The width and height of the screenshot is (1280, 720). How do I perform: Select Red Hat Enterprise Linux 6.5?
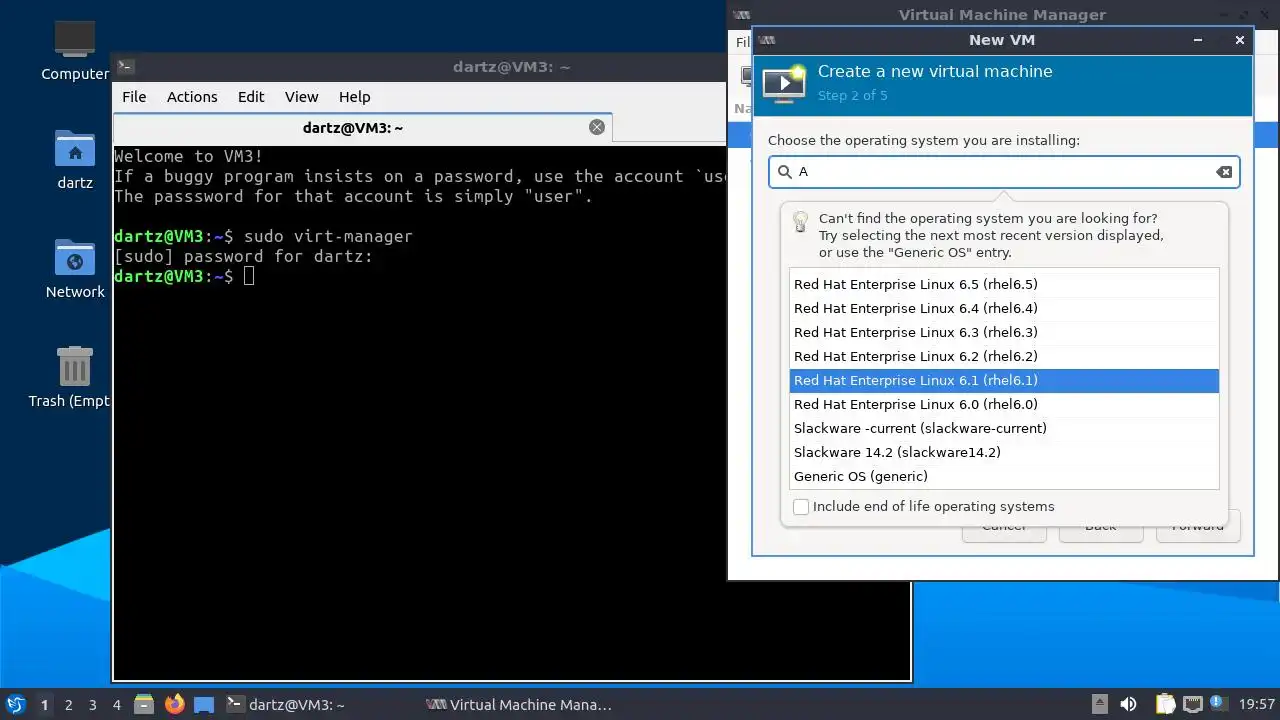(1004, 284)
